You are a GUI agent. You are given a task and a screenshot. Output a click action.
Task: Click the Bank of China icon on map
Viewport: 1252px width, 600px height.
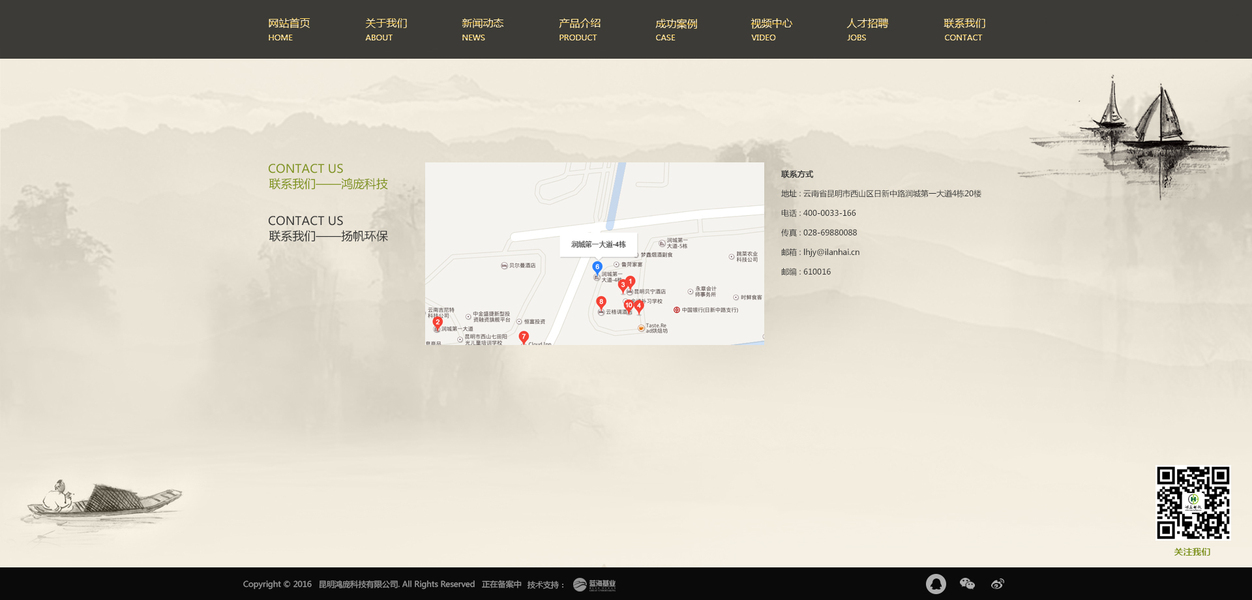677,310
